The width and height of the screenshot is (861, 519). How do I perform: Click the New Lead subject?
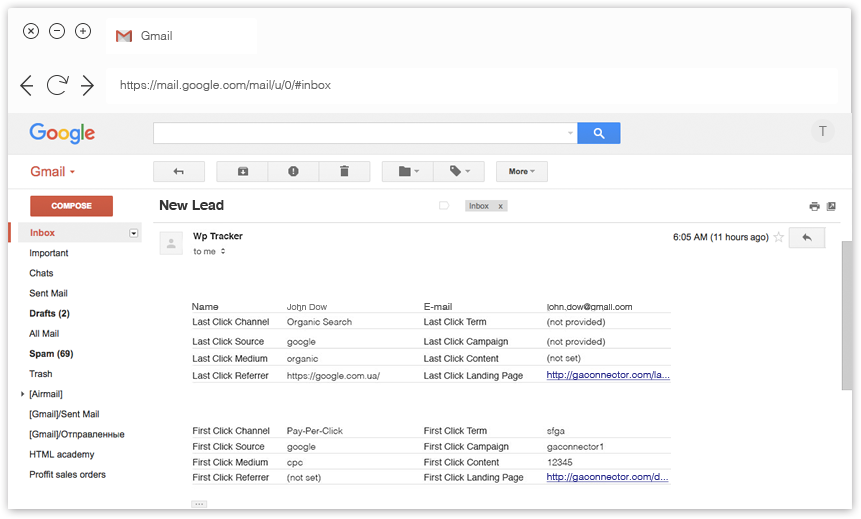(x=192, y=205)
